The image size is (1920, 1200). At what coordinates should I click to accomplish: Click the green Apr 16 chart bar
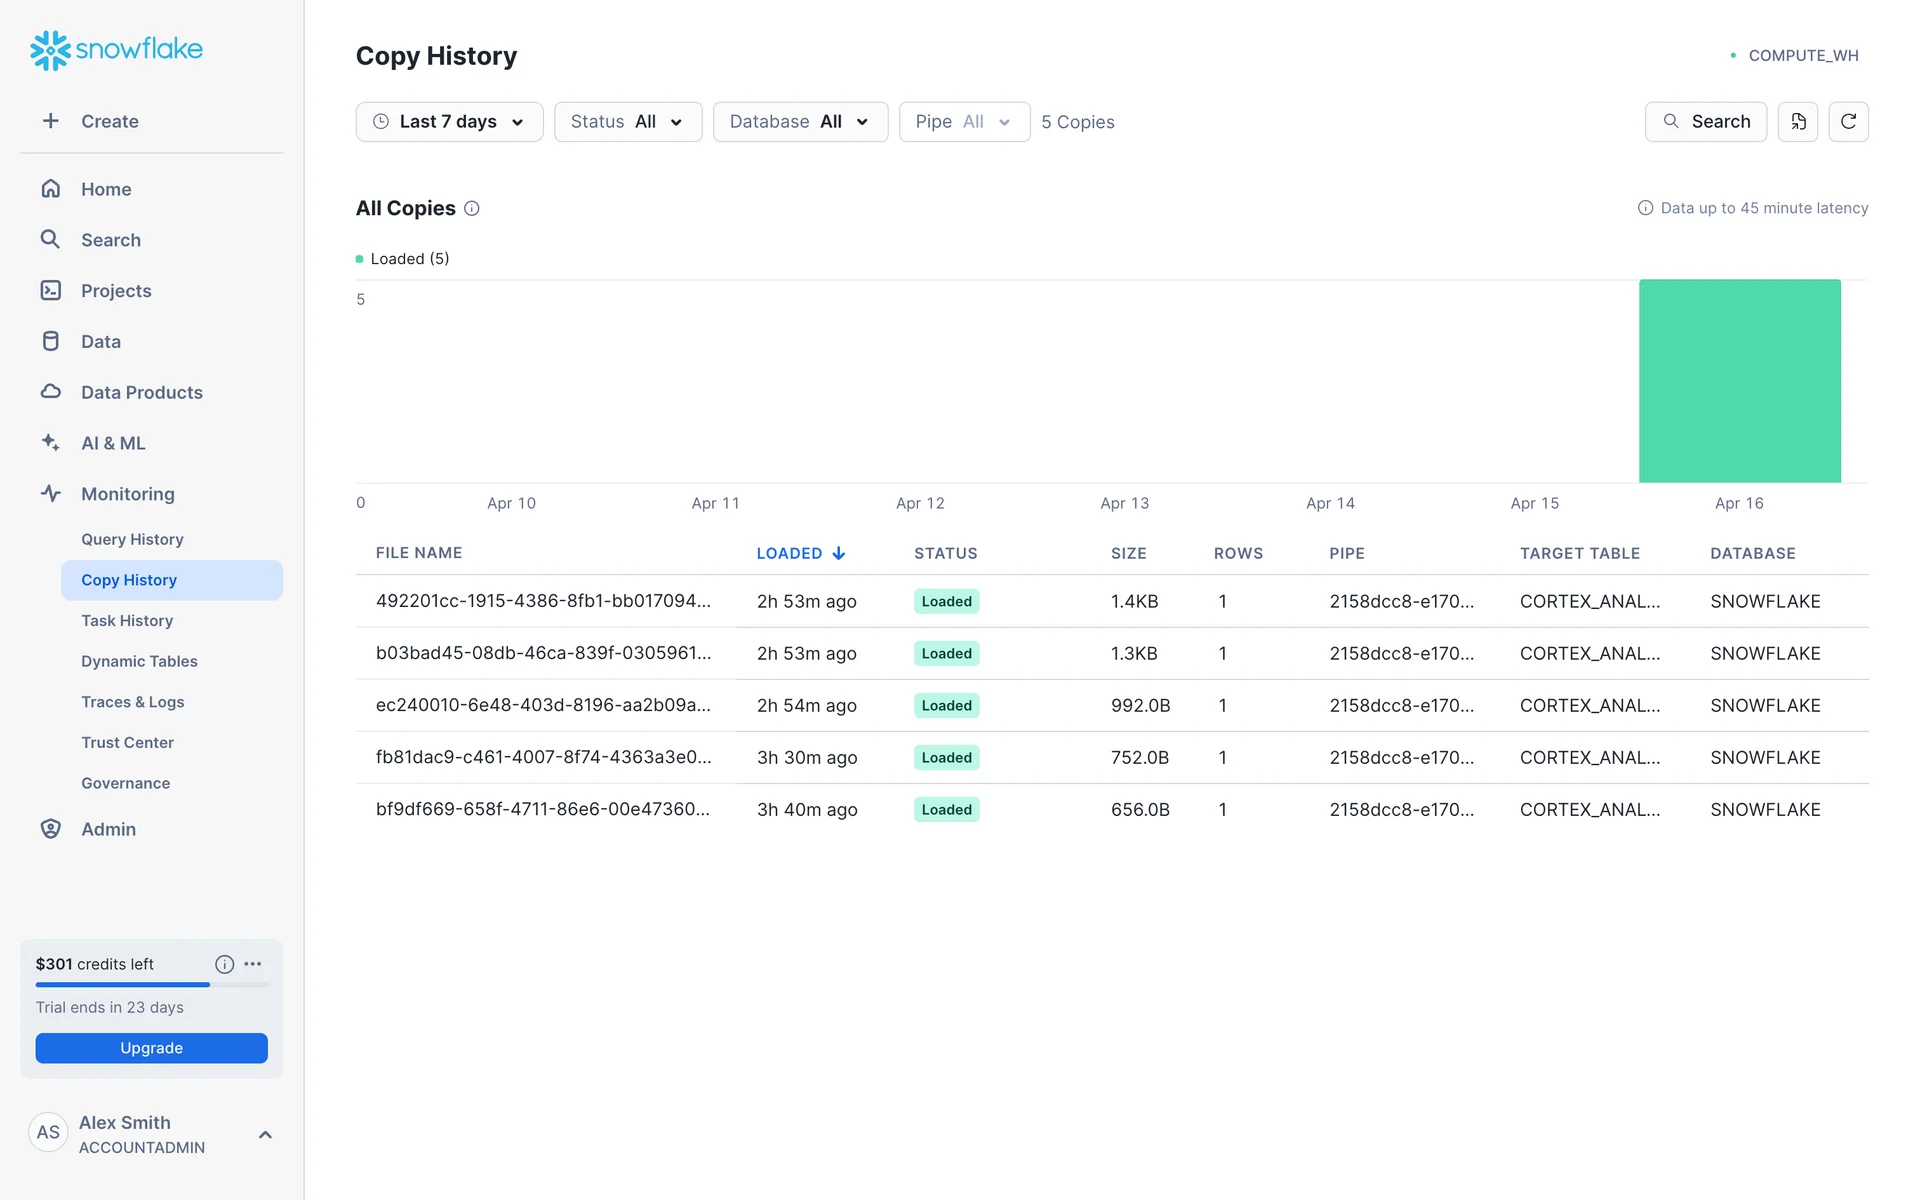coord(1739,381)
